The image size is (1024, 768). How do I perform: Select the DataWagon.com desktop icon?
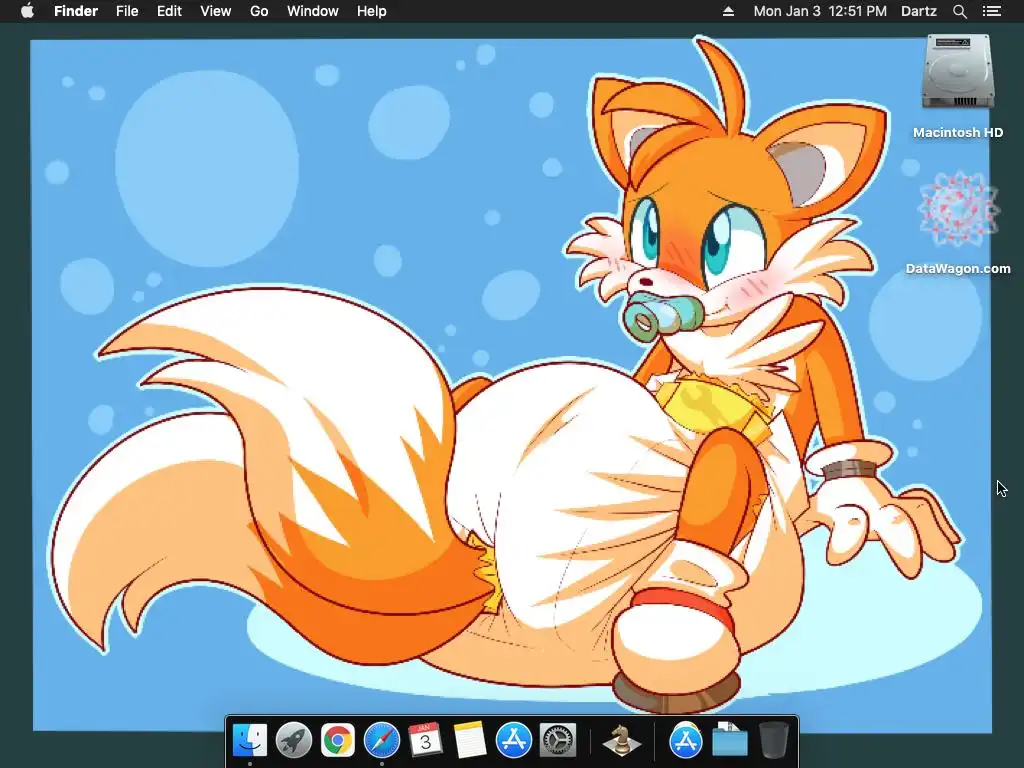[958, 209]
